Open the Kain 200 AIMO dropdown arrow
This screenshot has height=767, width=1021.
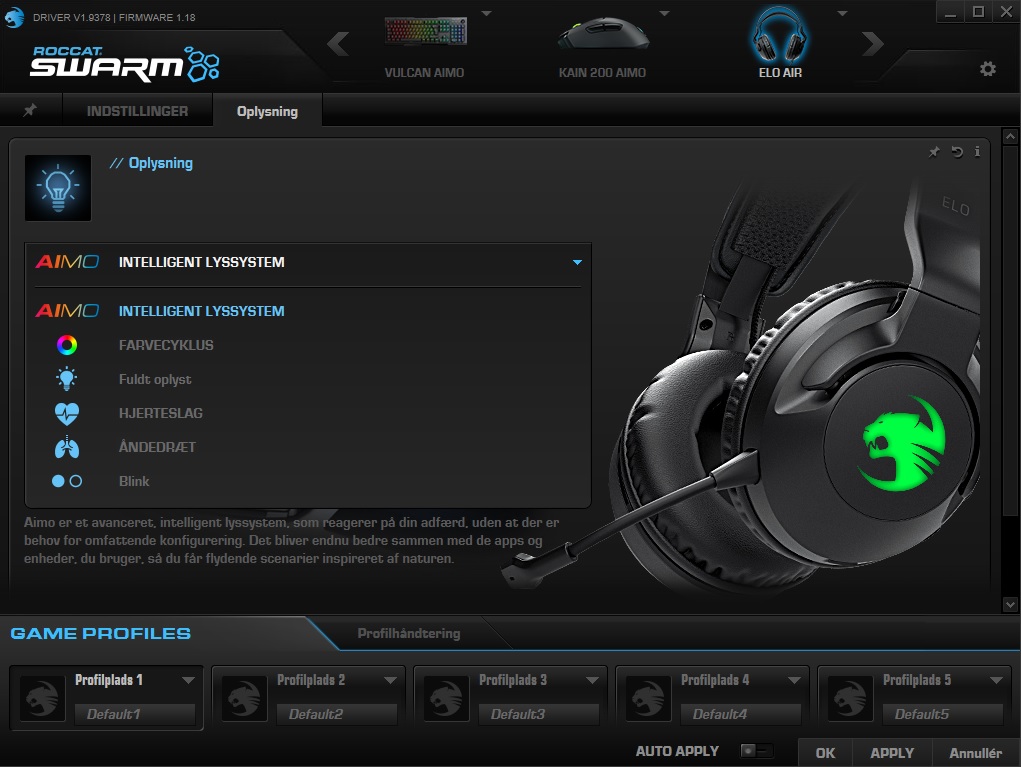click(664, 13)
